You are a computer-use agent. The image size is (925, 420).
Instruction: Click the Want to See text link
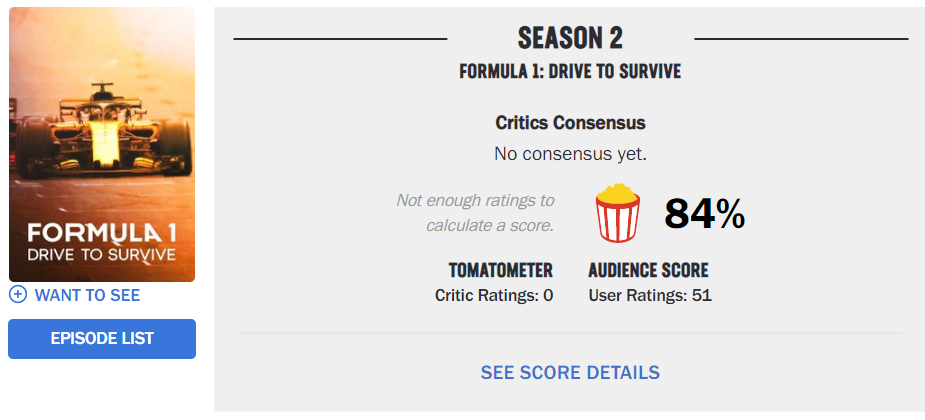tap(87, 295)
